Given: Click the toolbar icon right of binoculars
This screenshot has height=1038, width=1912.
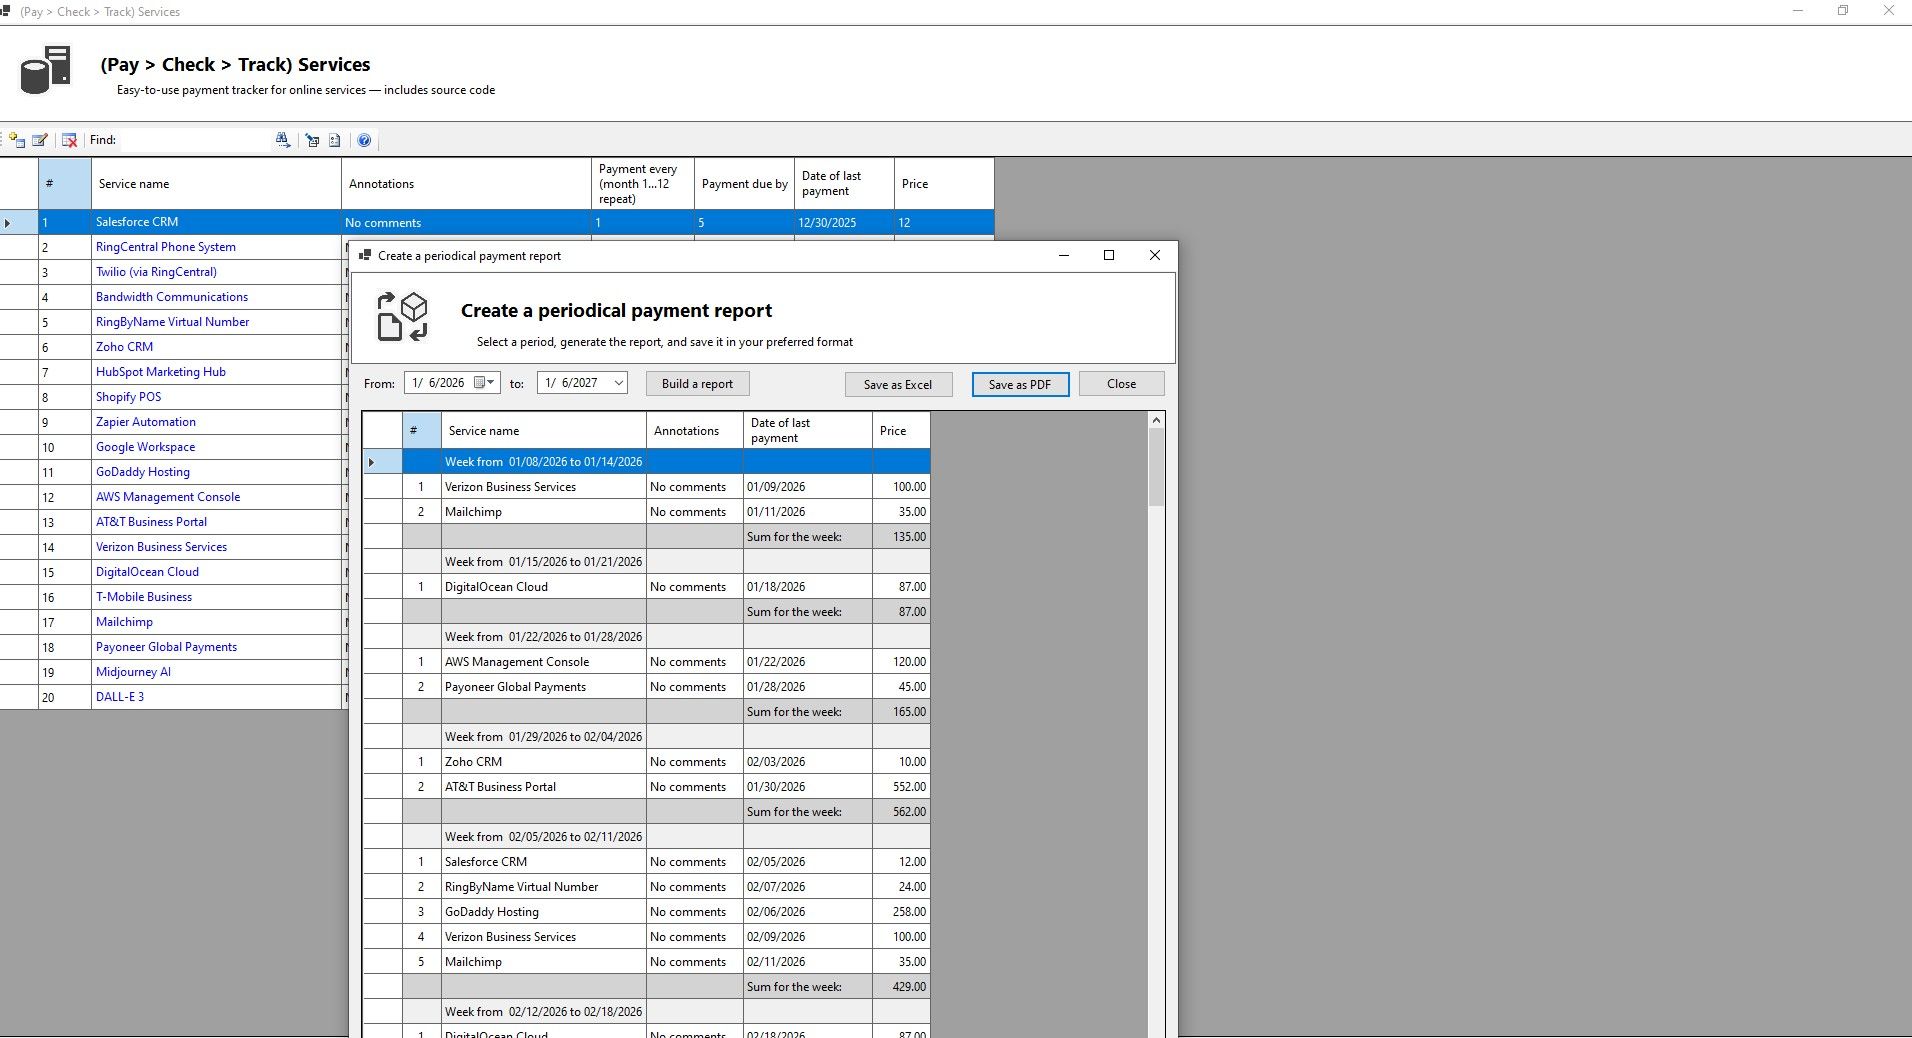Looking at the screenshot, I should point(312,141).
